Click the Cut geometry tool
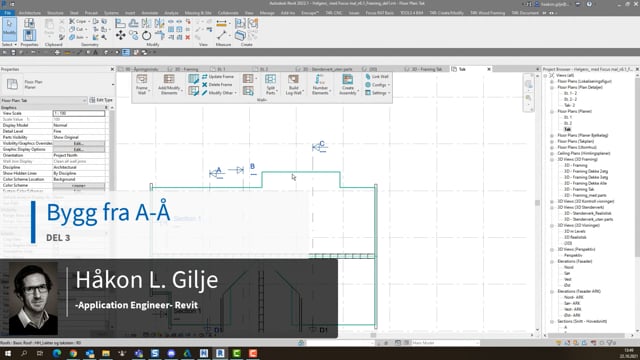640x360 pixels. [x=77, y=29]
